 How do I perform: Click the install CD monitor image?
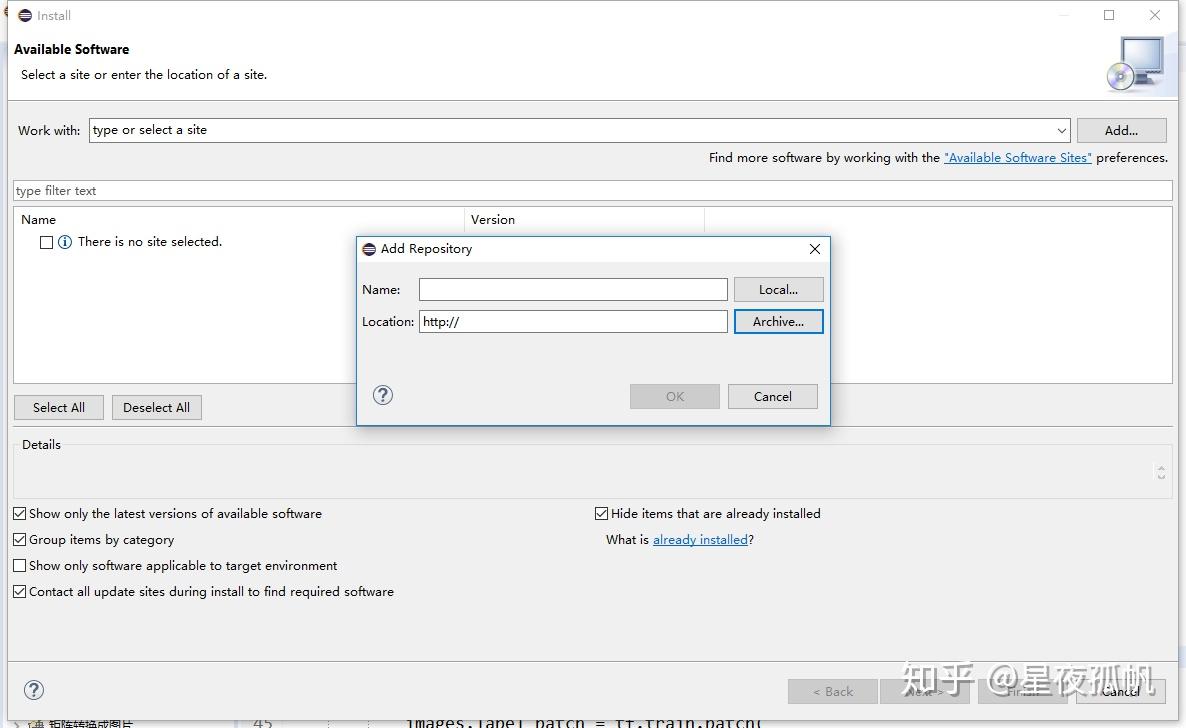tap(1136, 64)
